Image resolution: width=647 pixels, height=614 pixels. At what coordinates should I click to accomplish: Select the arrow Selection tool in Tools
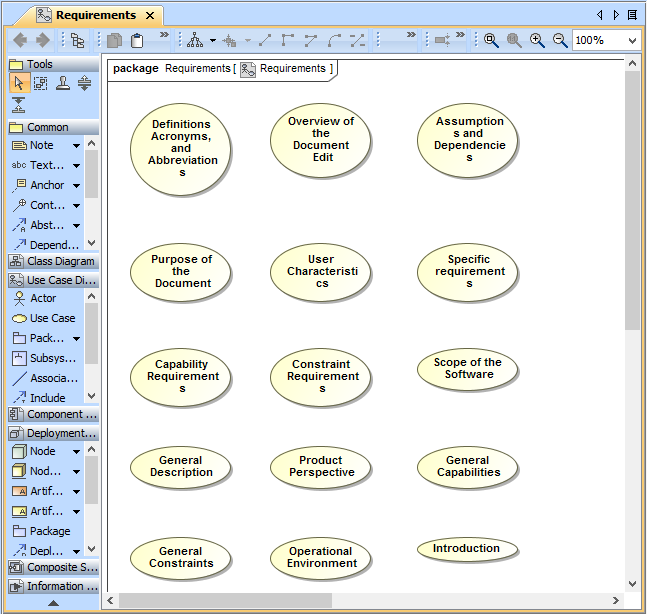[x=19, y=84]
